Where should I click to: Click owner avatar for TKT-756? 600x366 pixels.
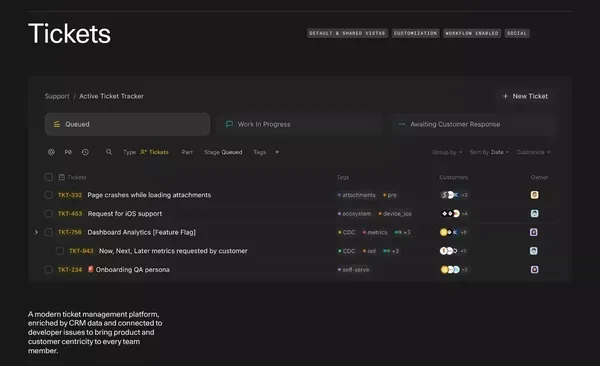[534, 232]
